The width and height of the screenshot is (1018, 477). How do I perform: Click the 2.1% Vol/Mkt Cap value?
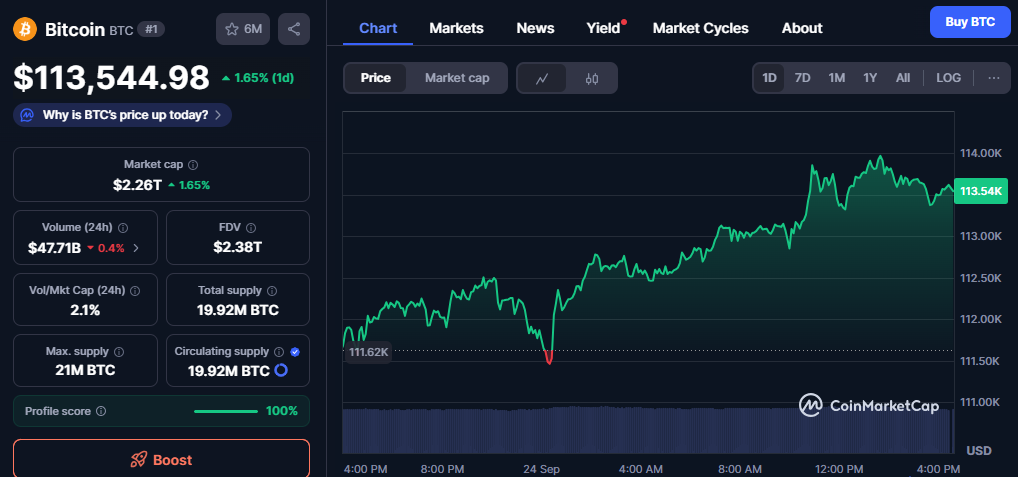(x=85, y=310)
